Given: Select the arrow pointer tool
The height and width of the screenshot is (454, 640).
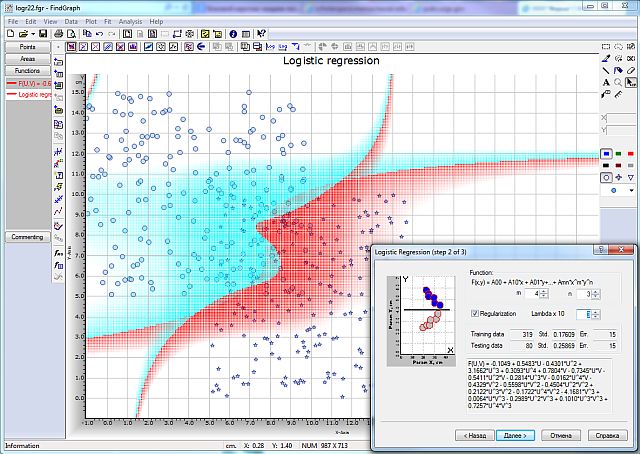Looking at the screenshot, I should coord(631,82).
